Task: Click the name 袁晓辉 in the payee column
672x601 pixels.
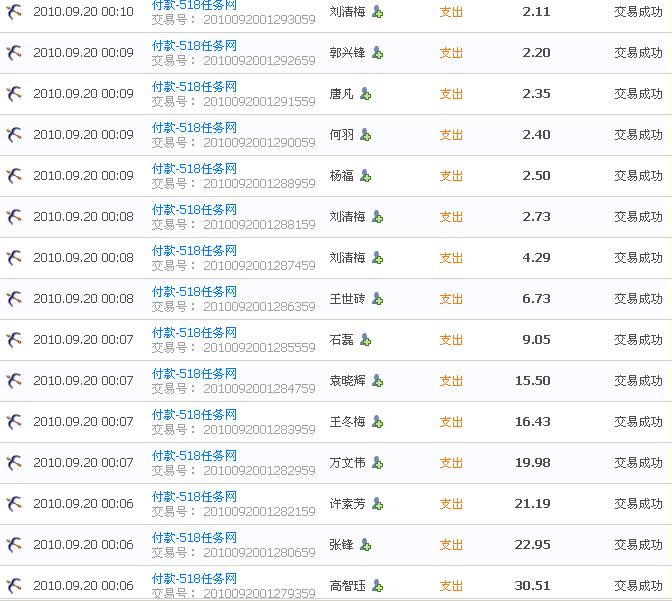Action: coord(347,381)
